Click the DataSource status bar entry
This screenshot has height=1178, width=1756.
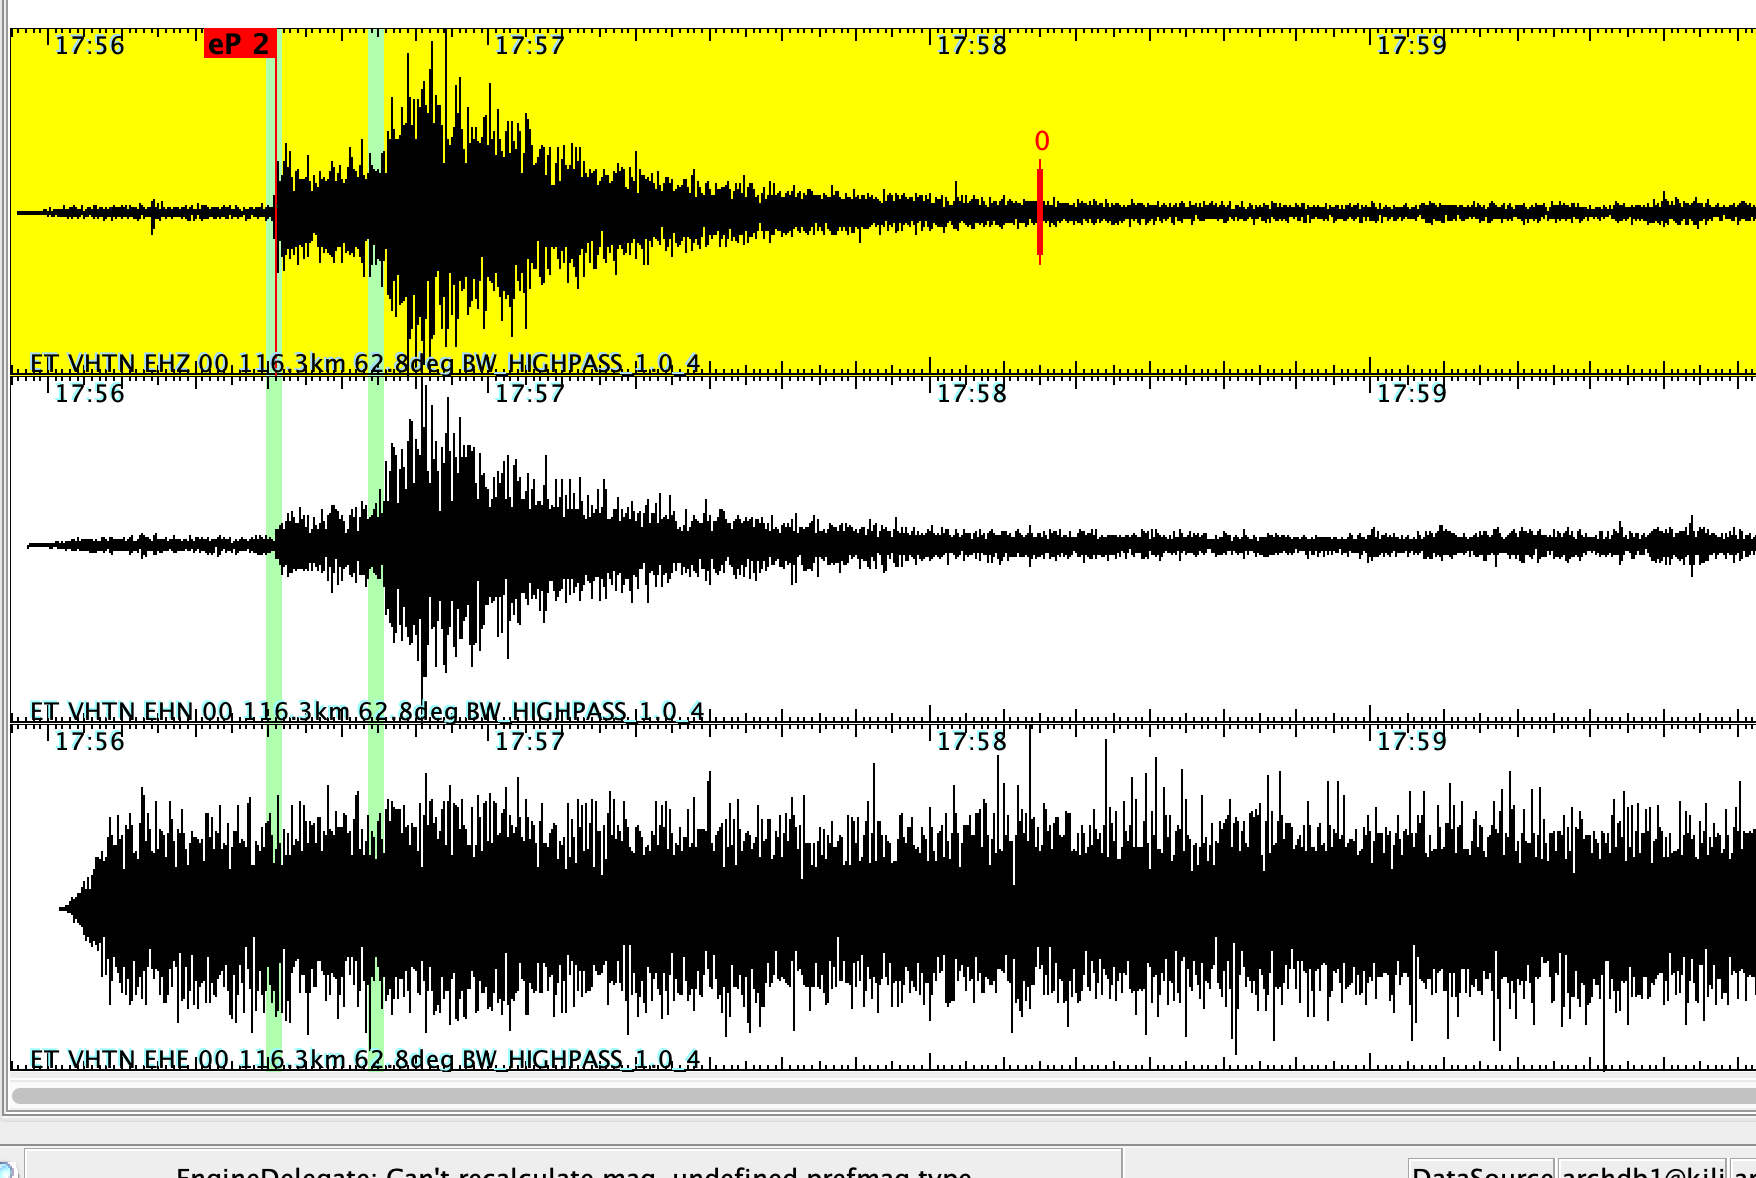(1482, 1170)
